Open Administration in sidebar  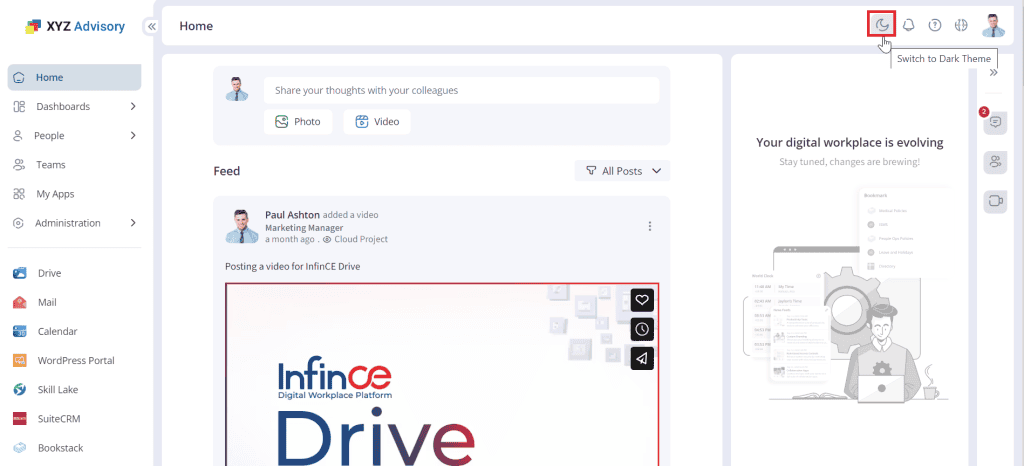[x=68, y=223]
